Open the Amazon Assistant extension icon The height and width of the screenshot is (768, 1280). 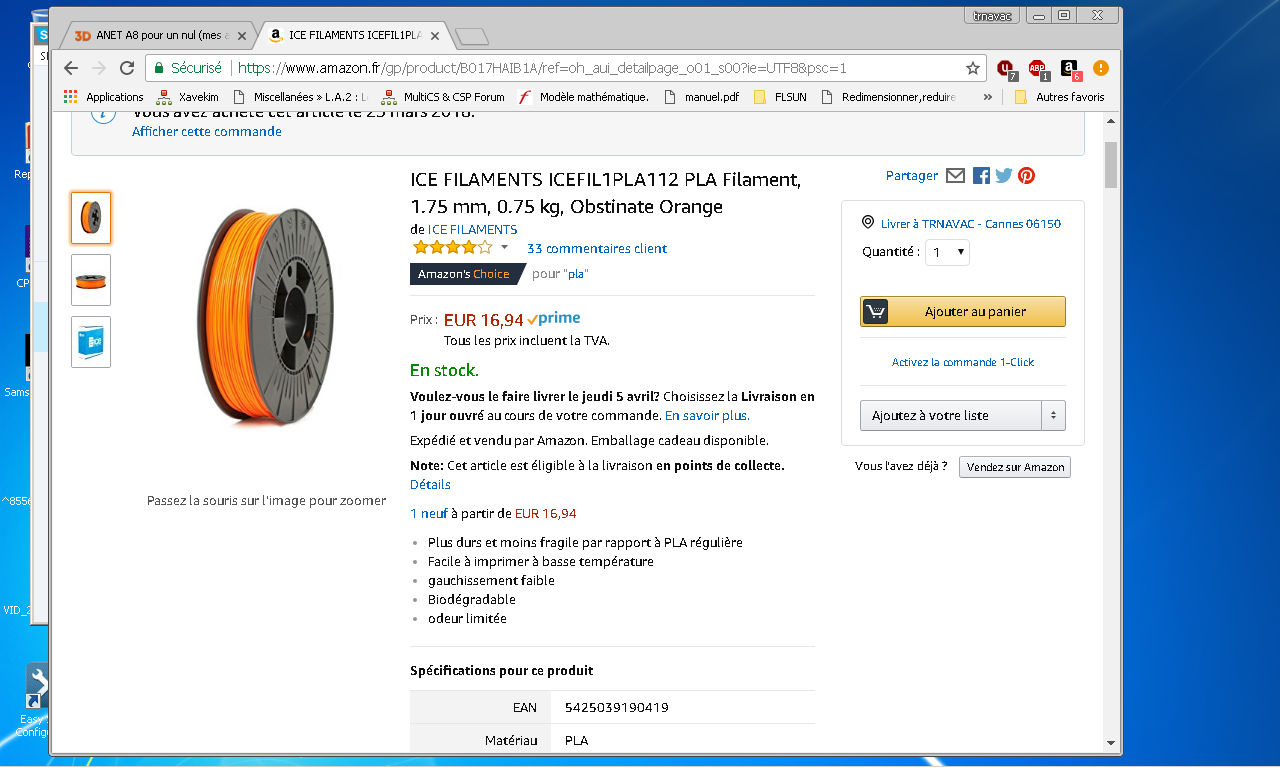point(1070,68)
